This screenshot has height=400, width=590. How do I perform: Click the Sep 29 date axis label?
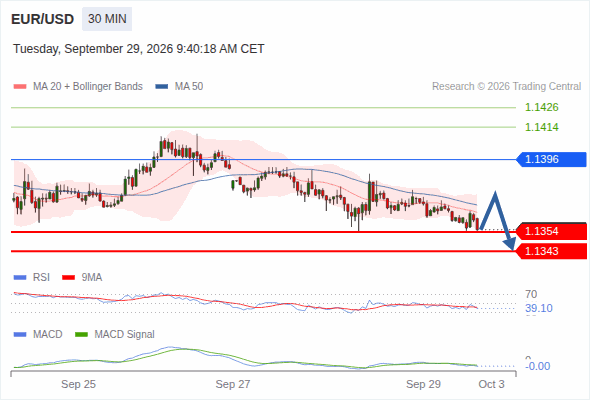click(x=423, y=384)
